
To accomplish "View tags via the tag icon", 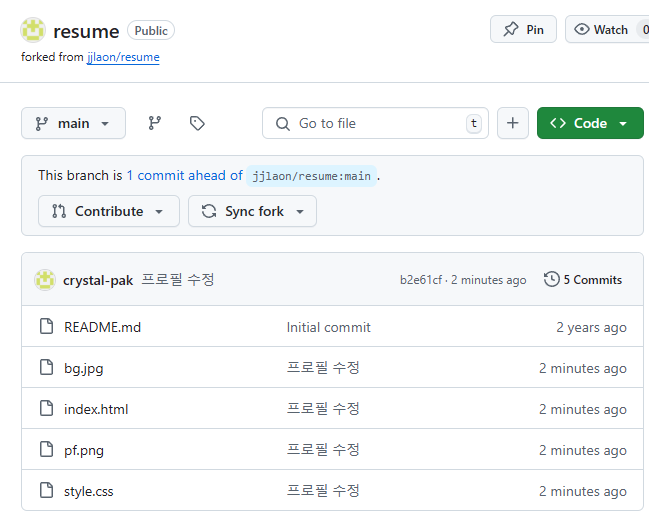I will point(197,123).
